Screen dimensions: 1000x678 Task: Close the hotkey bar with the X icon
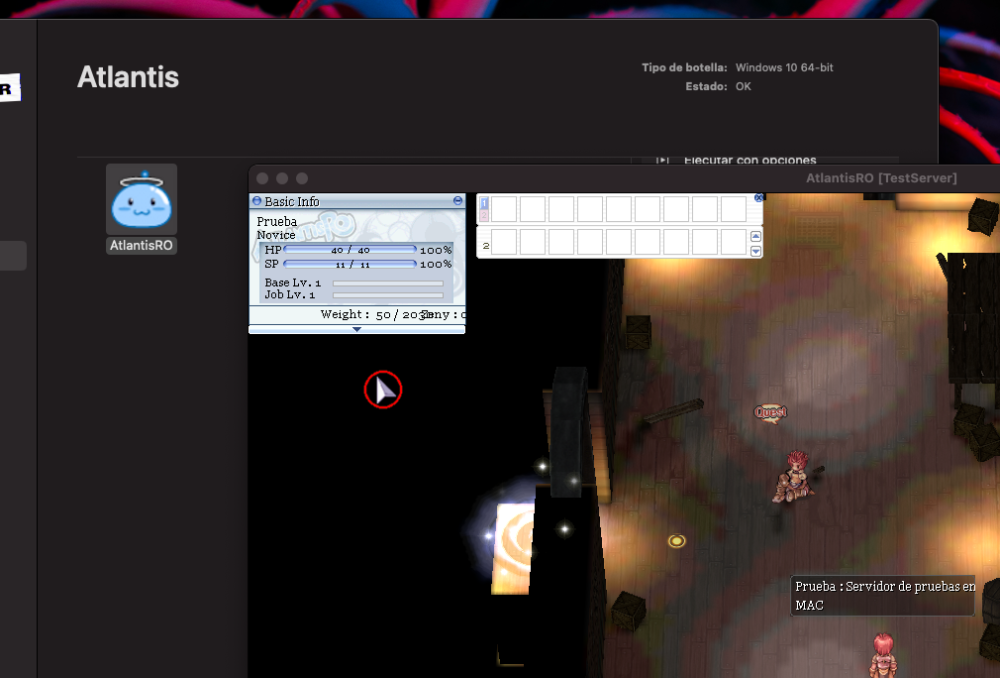(758, 198)
